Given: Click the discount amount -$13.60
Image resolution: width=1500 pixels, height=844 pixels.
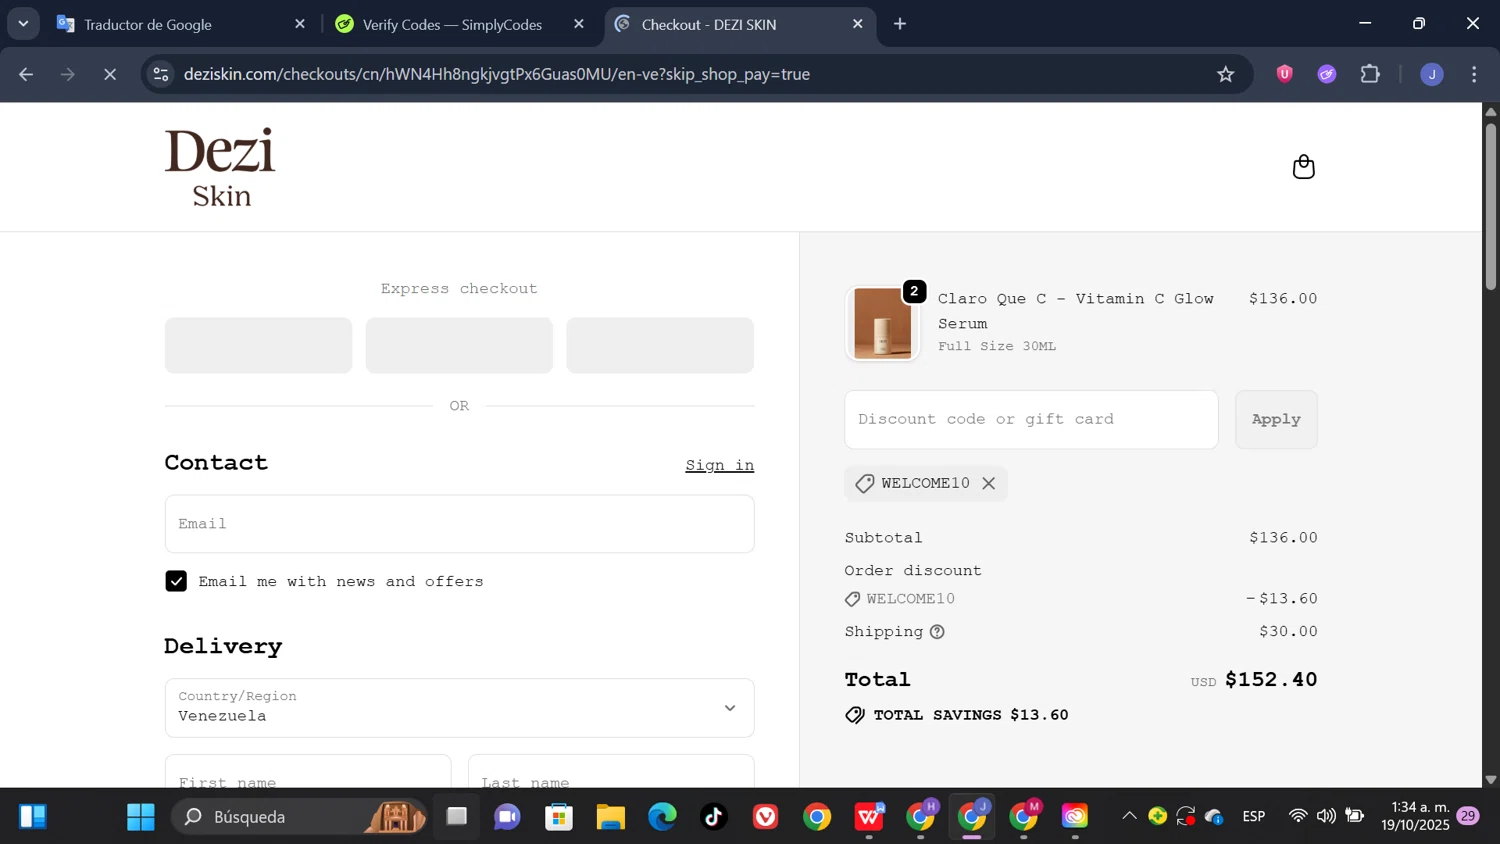Looking at the screenshot, I should coord(1282,599).
